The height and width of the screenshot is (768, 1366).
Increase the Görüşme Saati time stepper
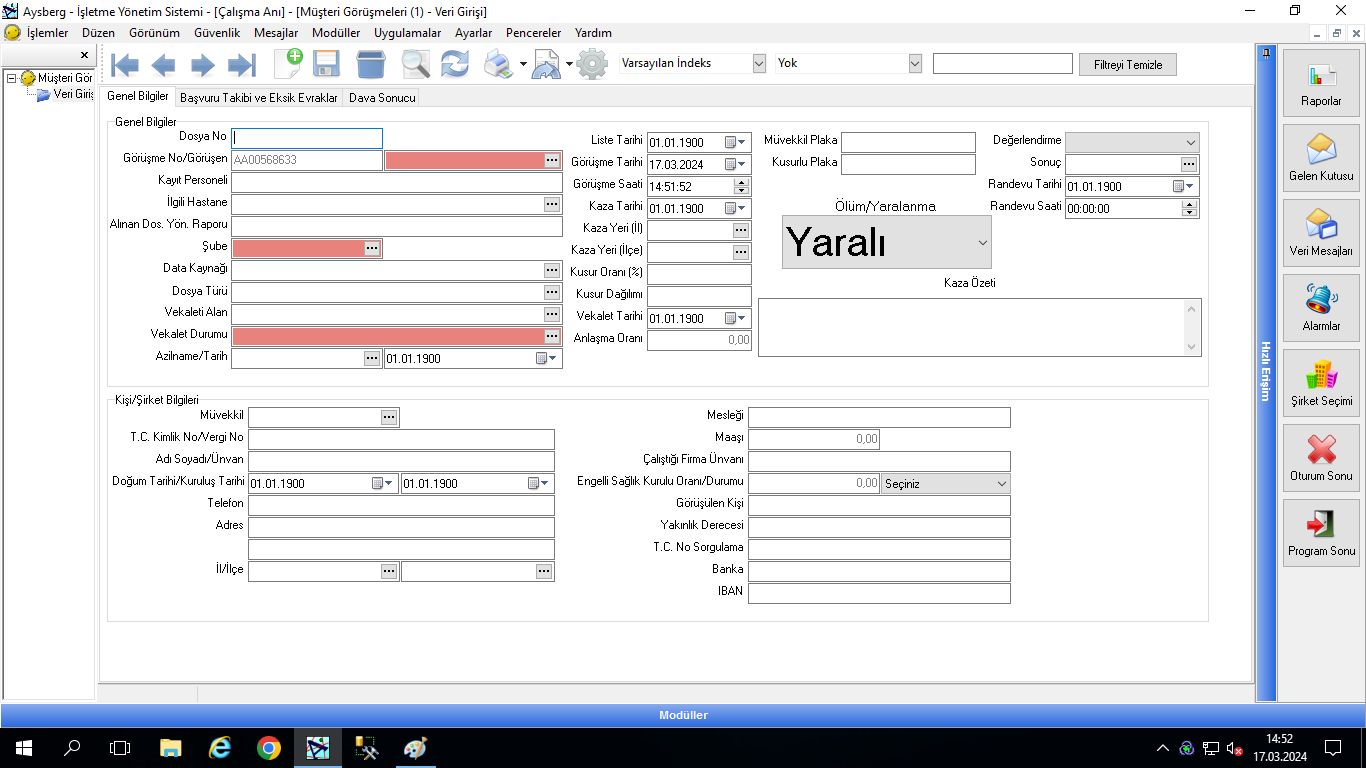(x=741, y=182)
